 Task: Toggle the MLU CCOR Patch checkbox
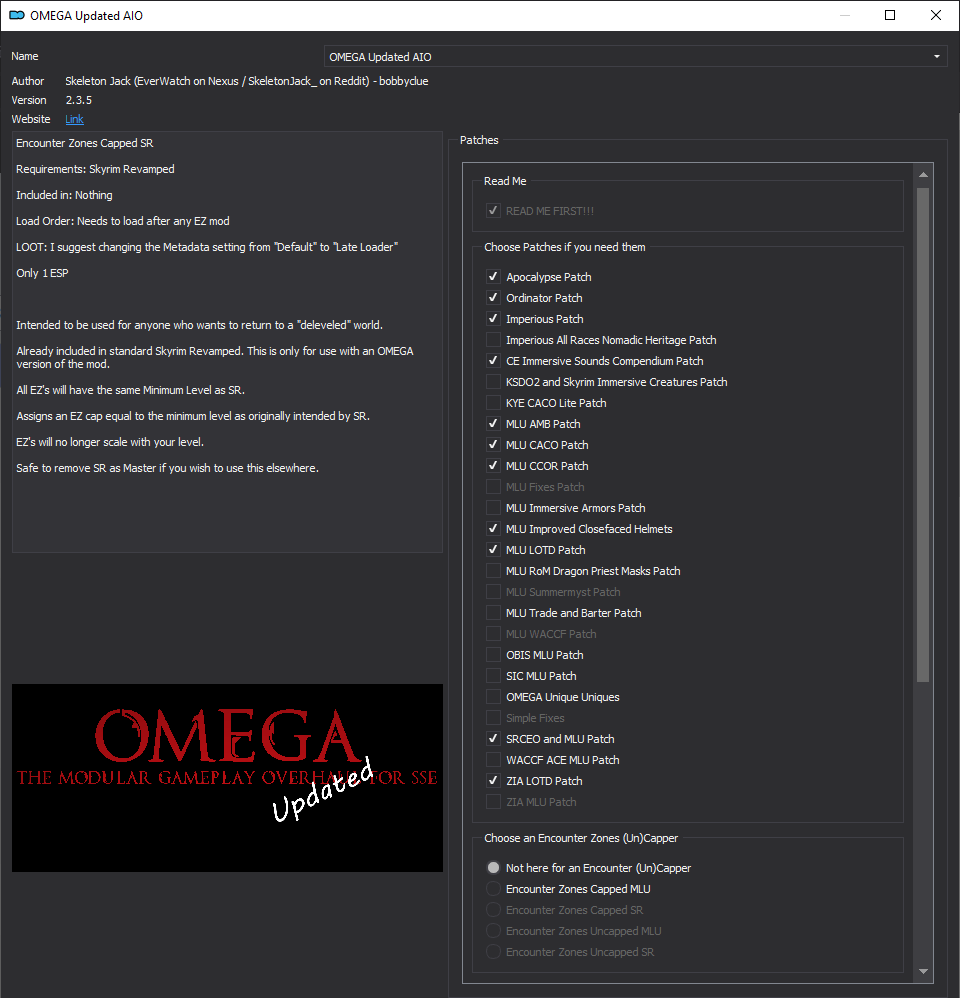493,466
